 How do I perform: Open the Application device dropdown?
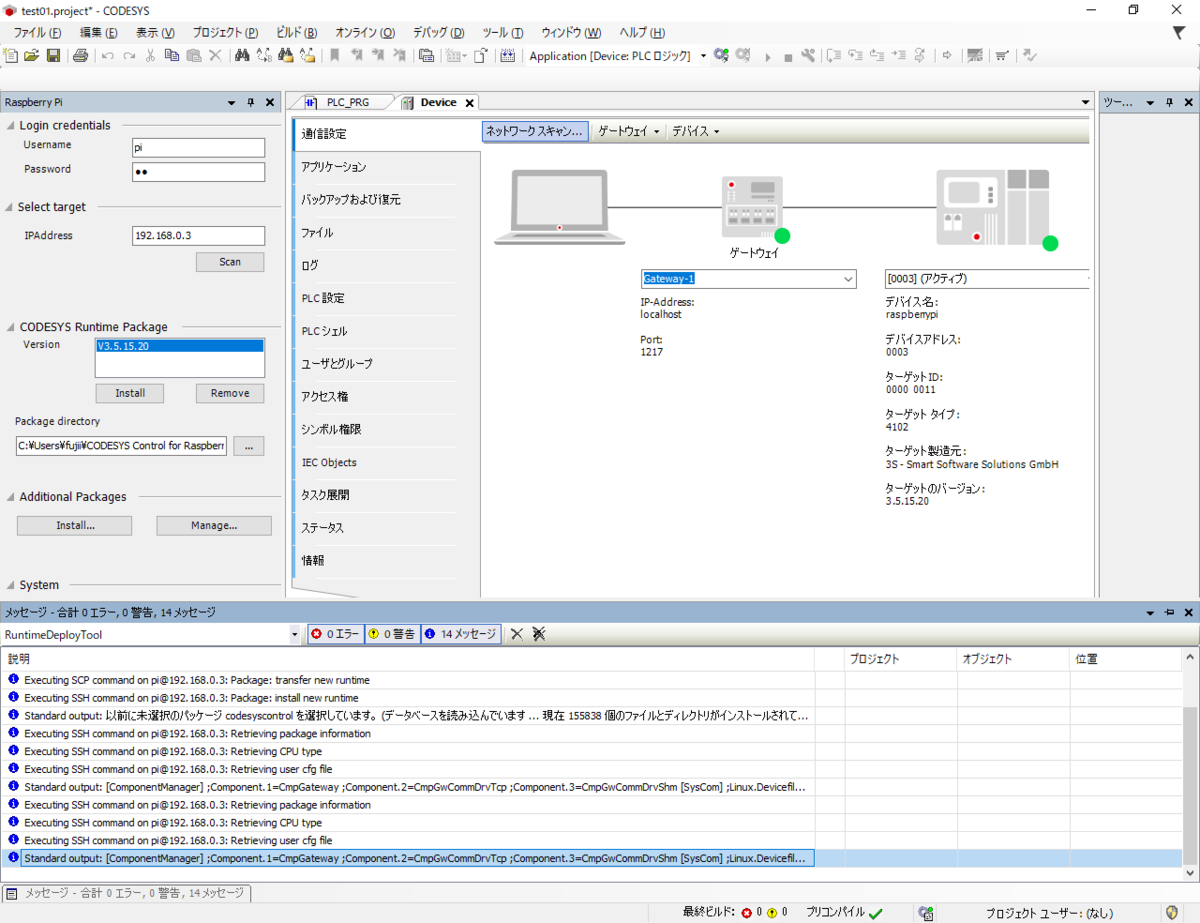(x=703, y=56)
